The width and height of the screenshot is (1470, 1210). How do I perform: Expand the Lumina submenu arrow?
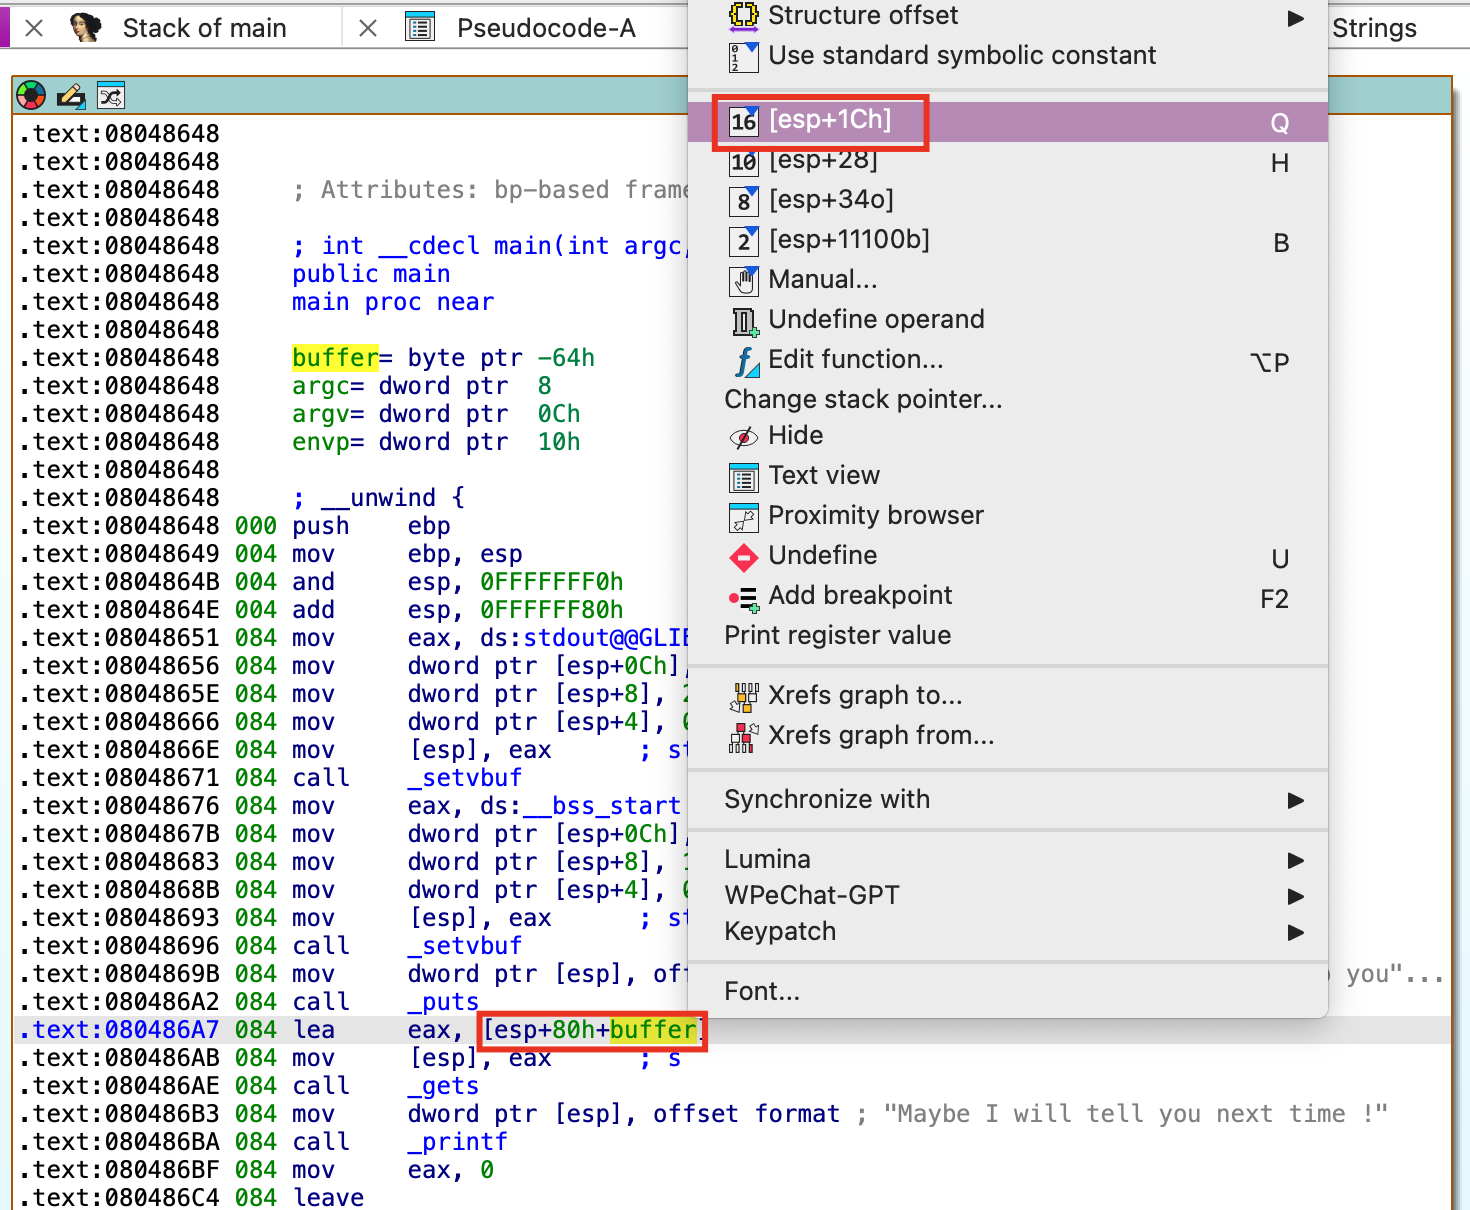(1295, 860)
